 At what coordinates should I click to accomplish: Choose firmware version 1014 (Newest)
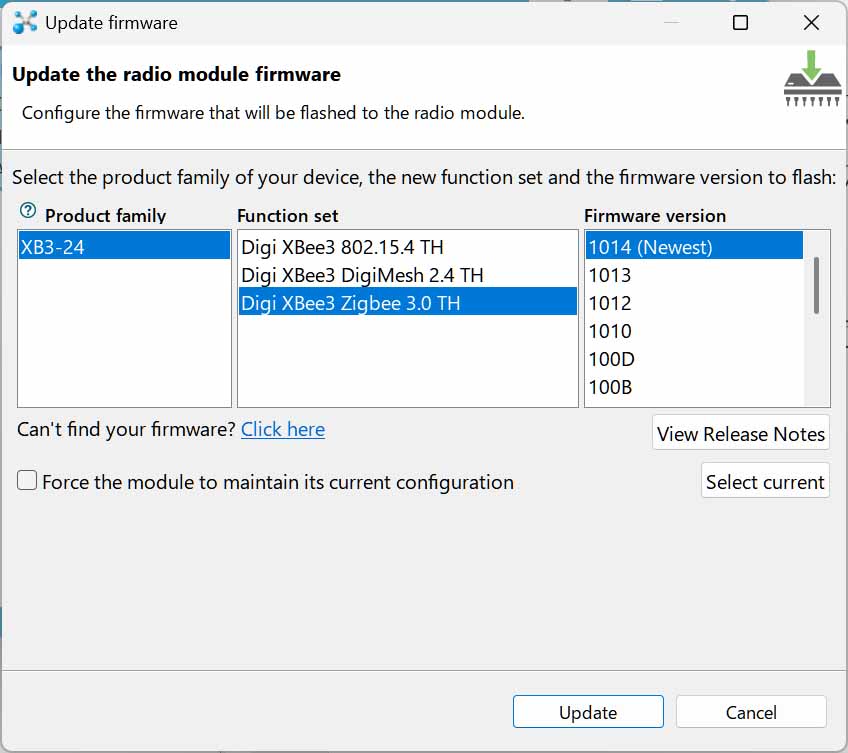[694, 247]
